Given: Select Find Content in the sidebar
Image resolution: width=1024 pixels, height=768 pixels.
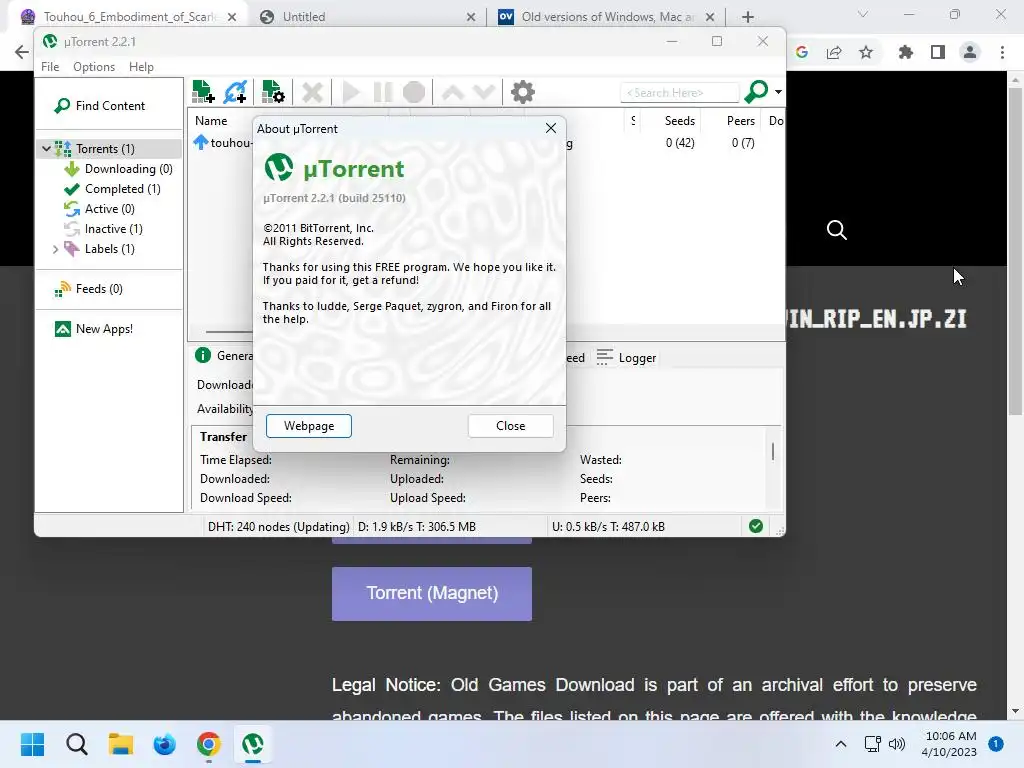Looking at the screenshot, I should click(x=100, y=106).
